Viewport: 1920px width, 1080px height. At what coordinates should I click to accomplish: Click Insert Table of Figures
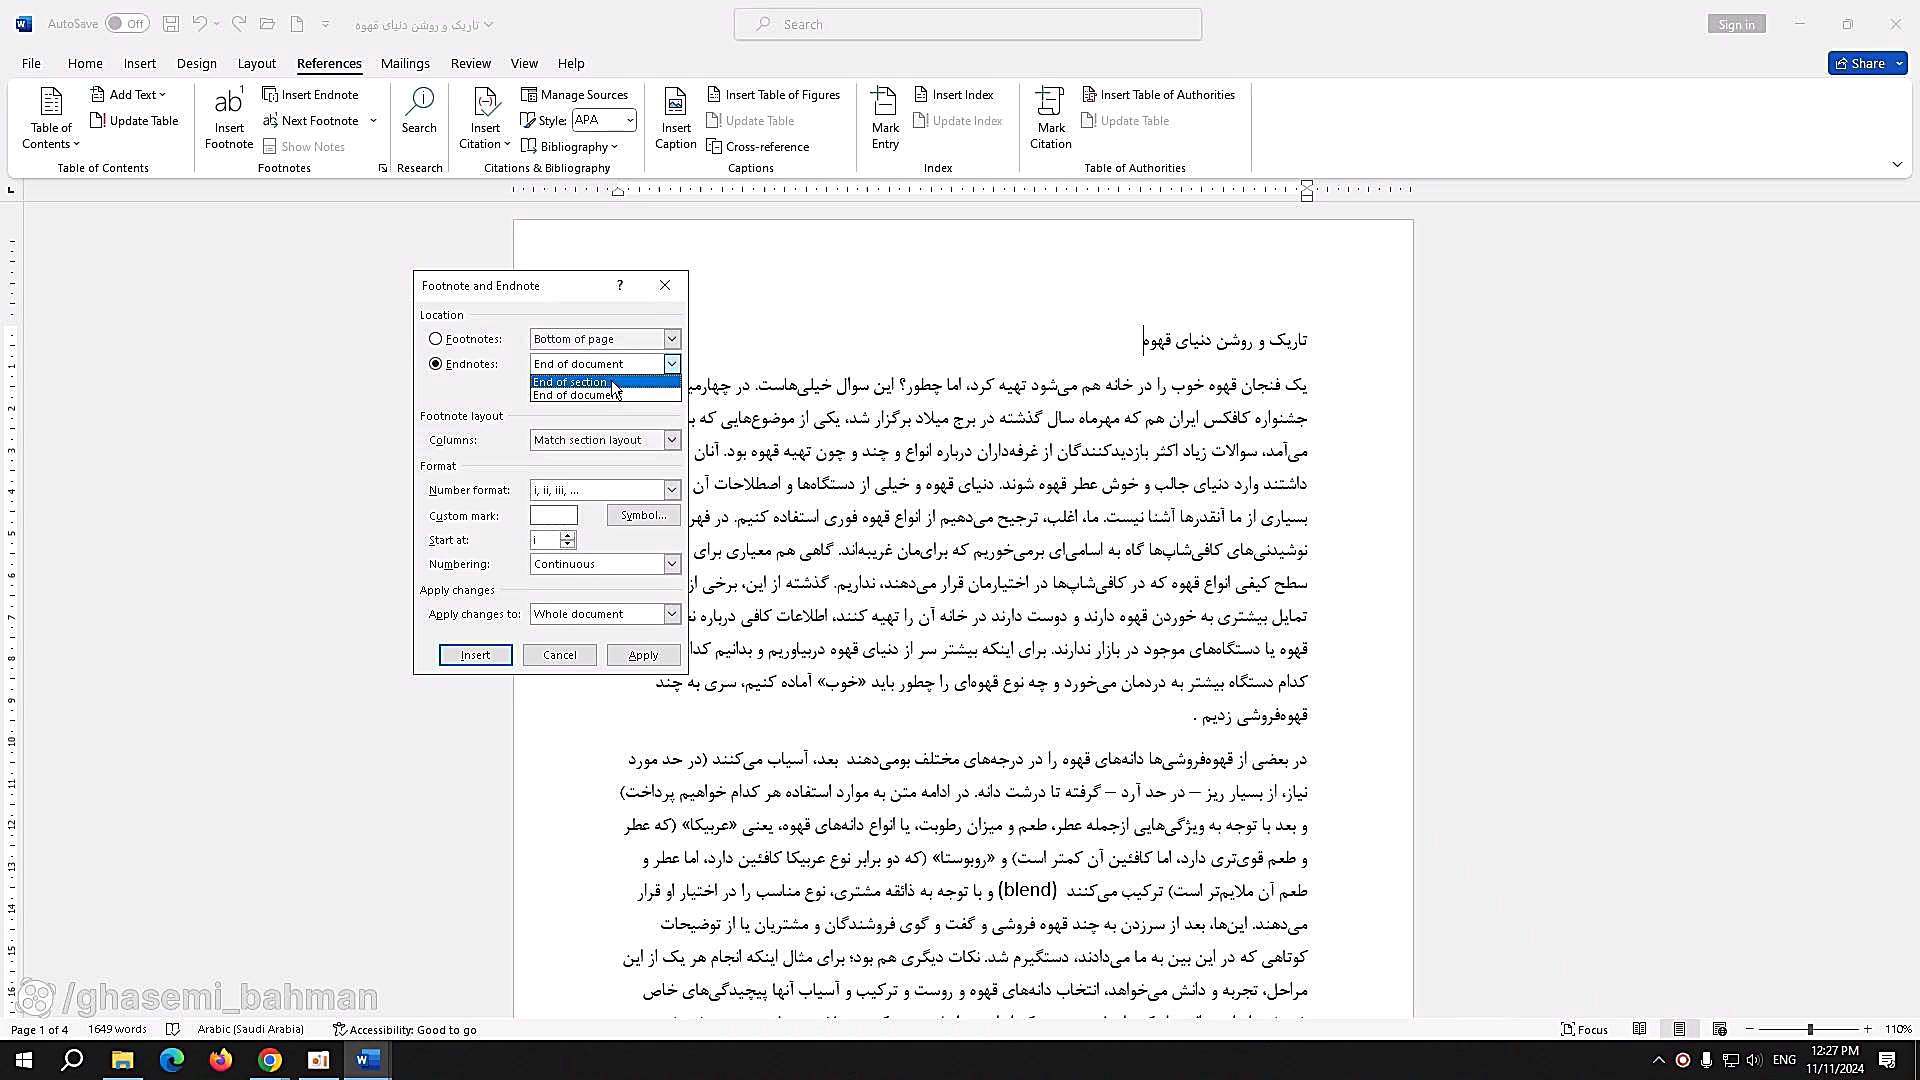tap(773, 94)
